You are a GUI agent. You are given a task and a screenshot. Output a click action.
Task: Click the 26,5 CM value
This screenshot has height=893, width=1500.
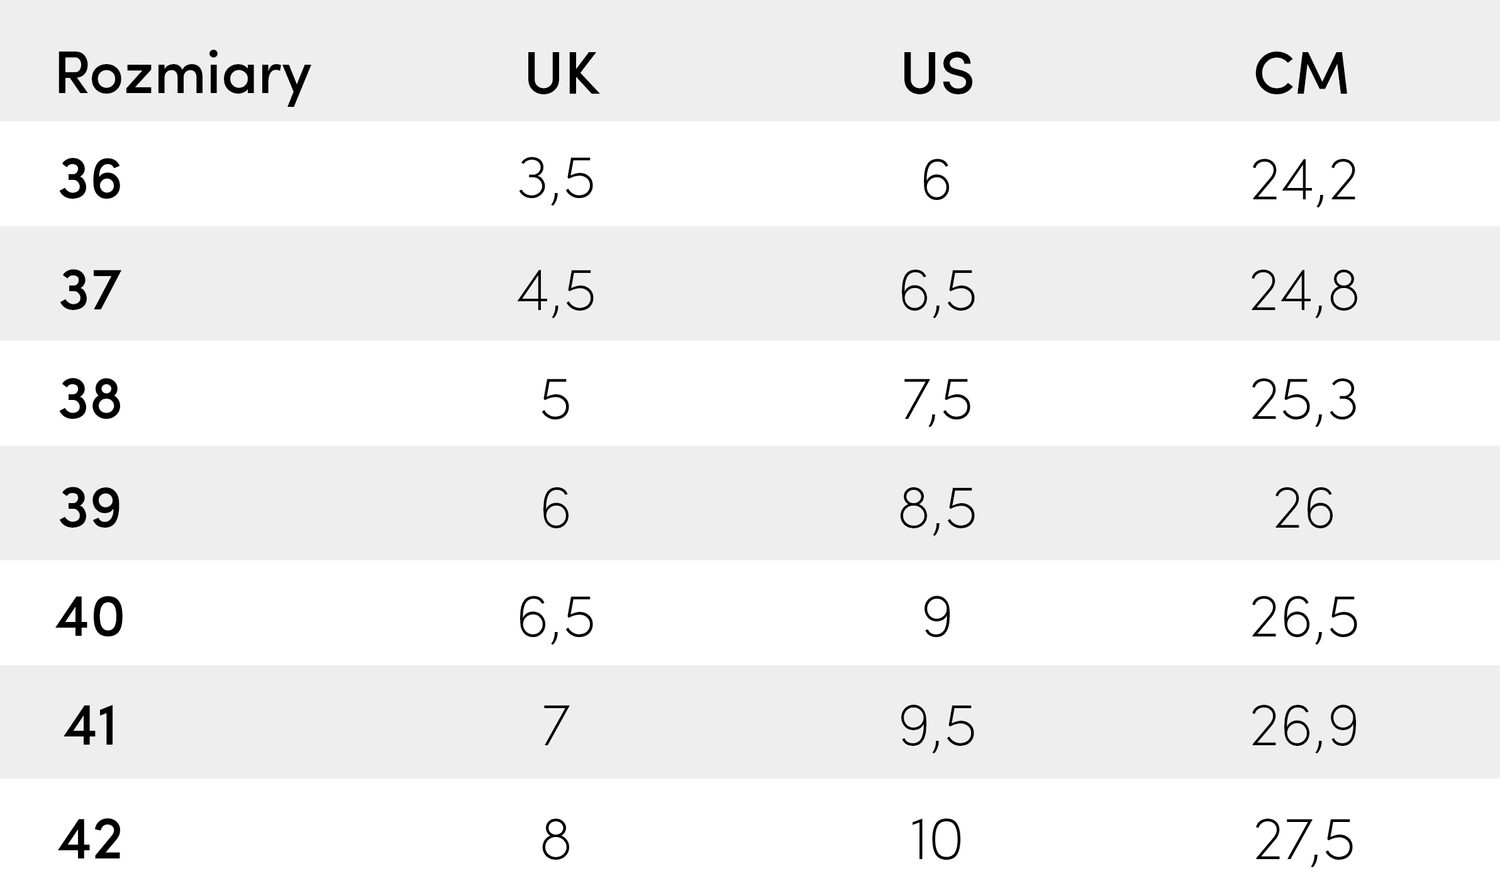1304,618
